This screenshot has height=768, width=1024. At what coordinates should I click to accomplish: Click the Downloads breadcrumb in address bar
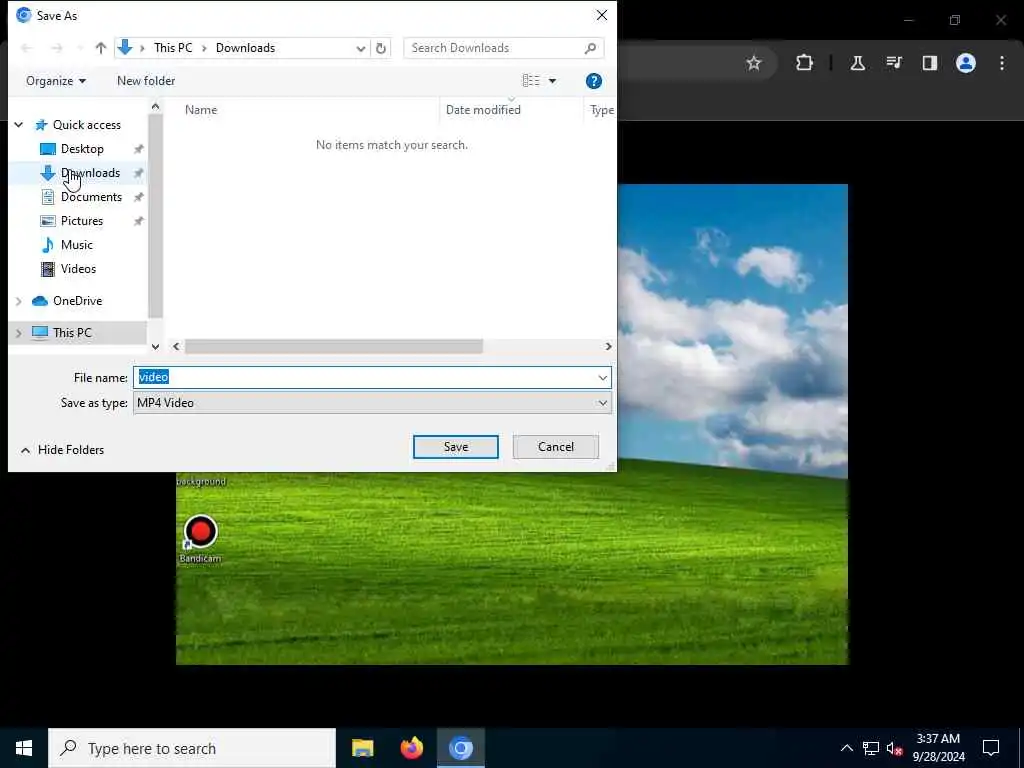coord(245,48)
